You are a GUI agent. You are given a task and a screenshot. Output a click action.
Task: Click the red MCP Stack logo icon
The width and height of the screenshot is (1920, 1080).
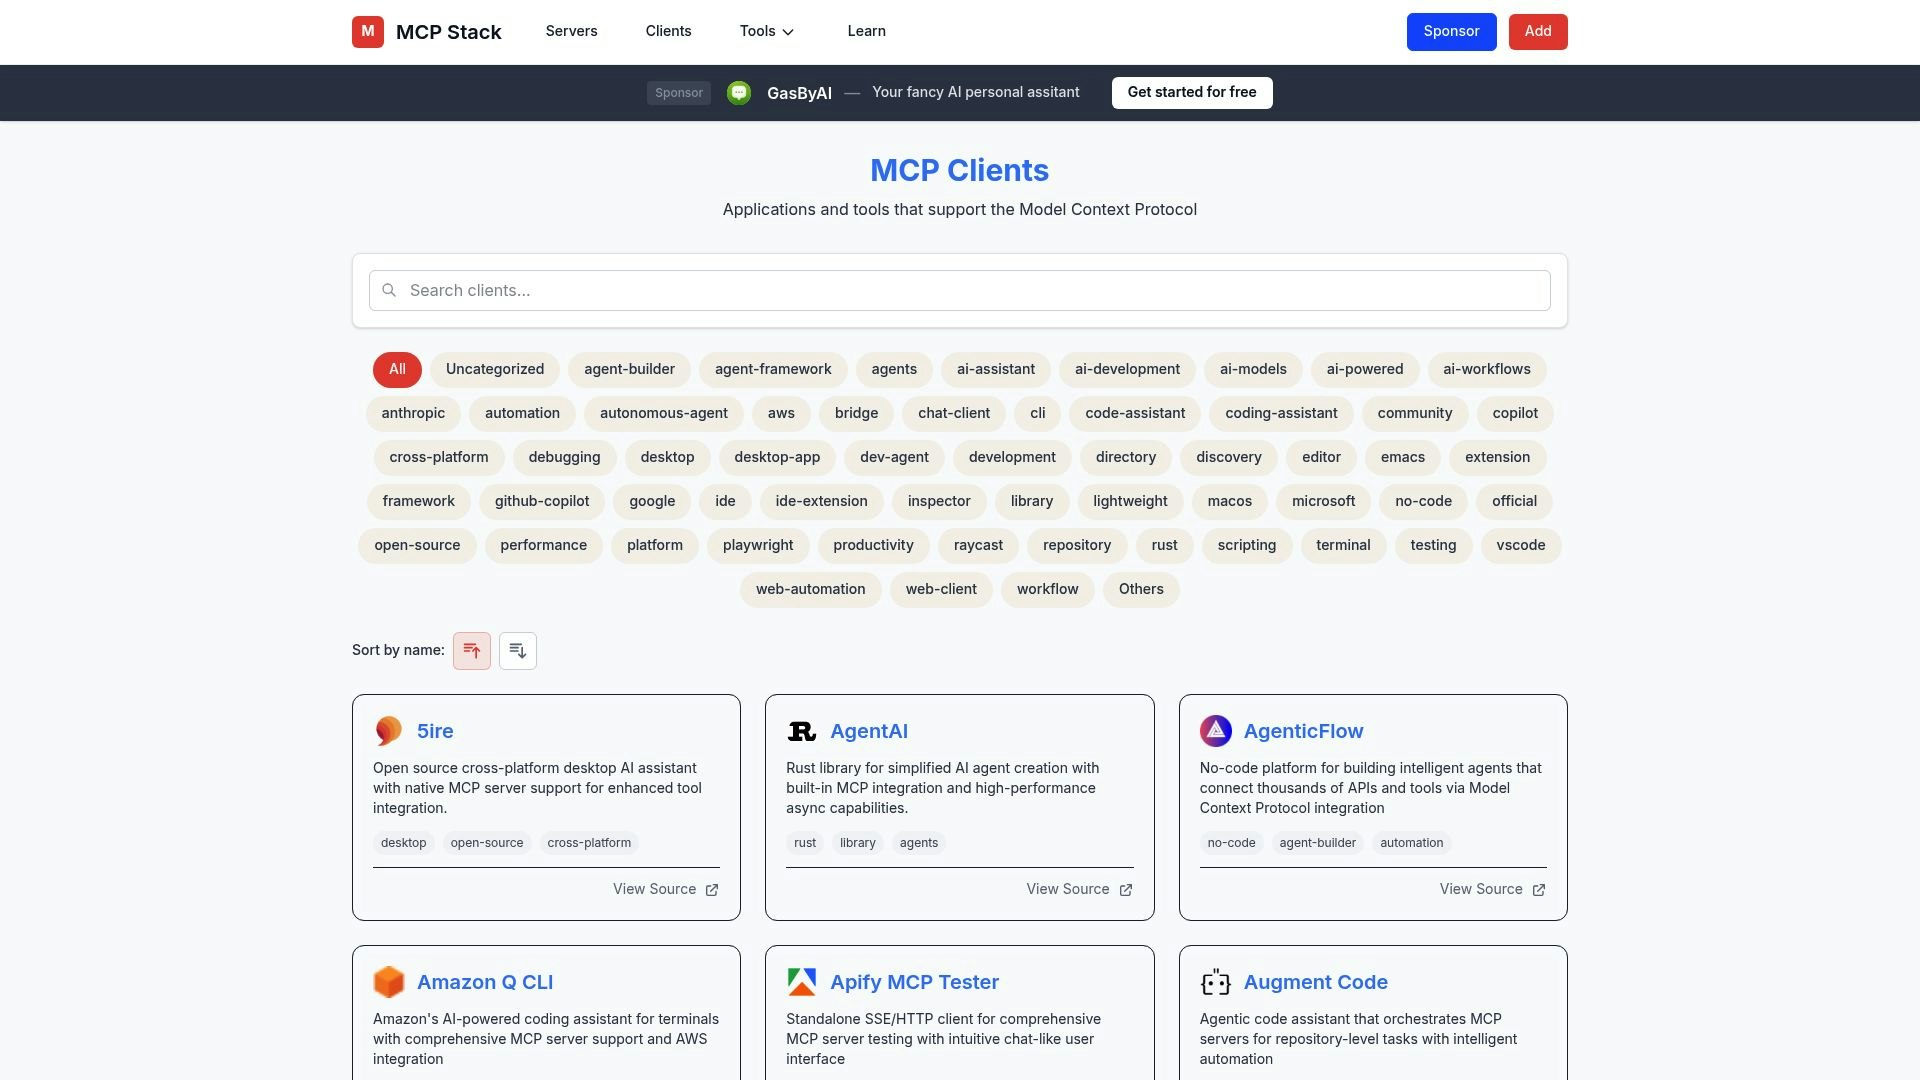tap(368, 32)
